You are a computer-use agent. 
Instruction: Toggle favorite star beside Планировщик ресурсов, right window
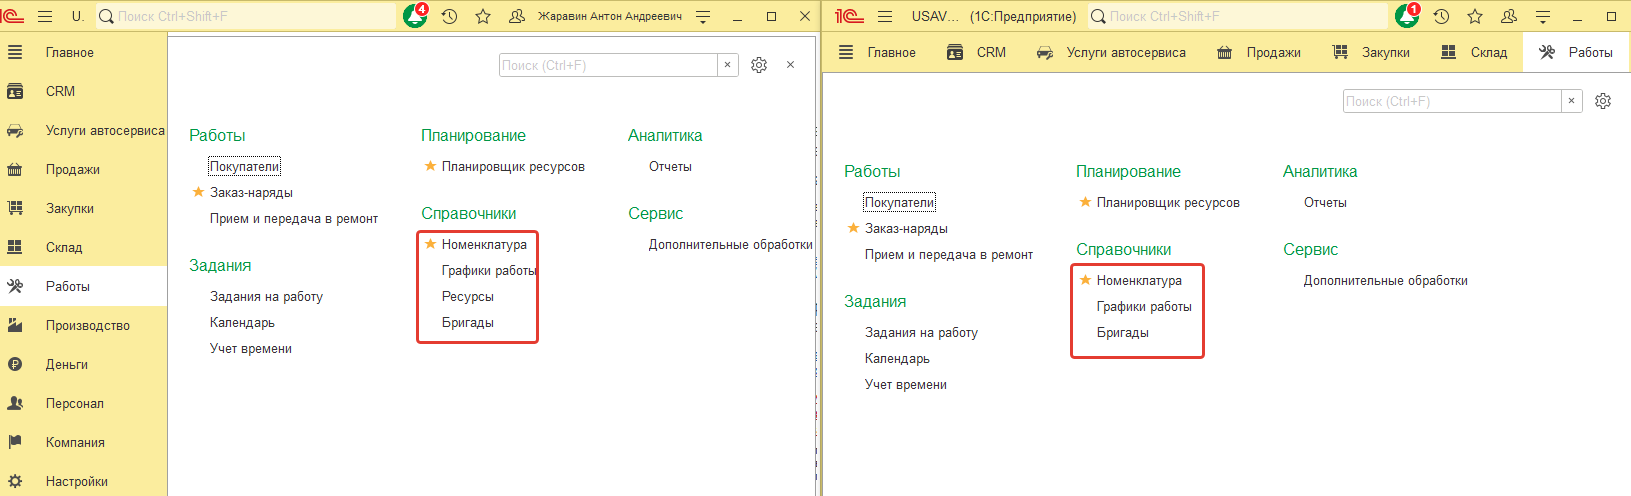click(1085, 202)
